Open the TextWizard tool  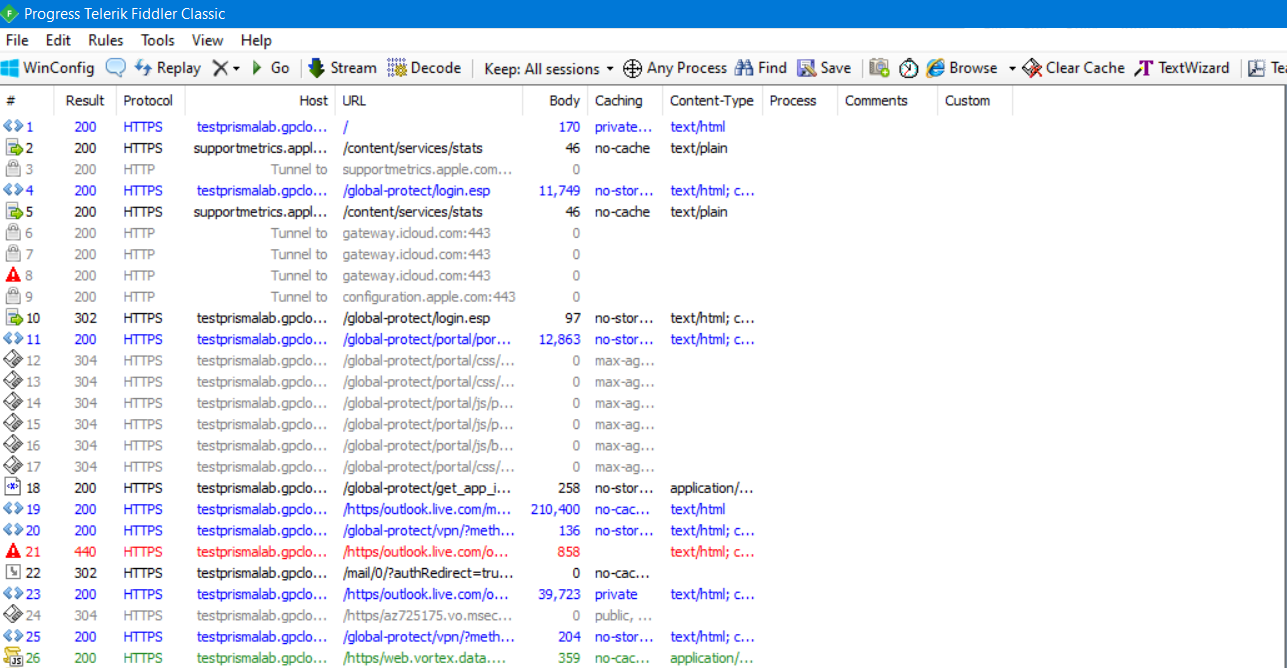pos(1182,68)
